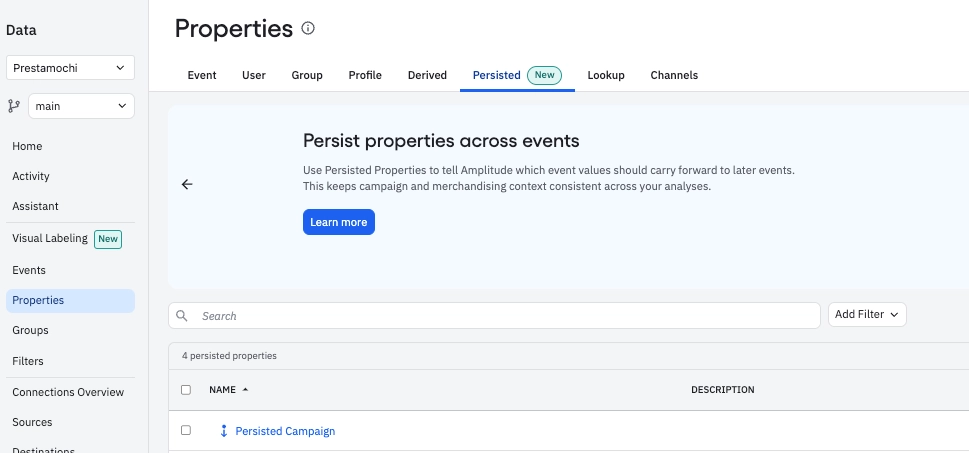969x453 pixels.
Task: Switch to the Profile tab
Action: pos(365,75)
